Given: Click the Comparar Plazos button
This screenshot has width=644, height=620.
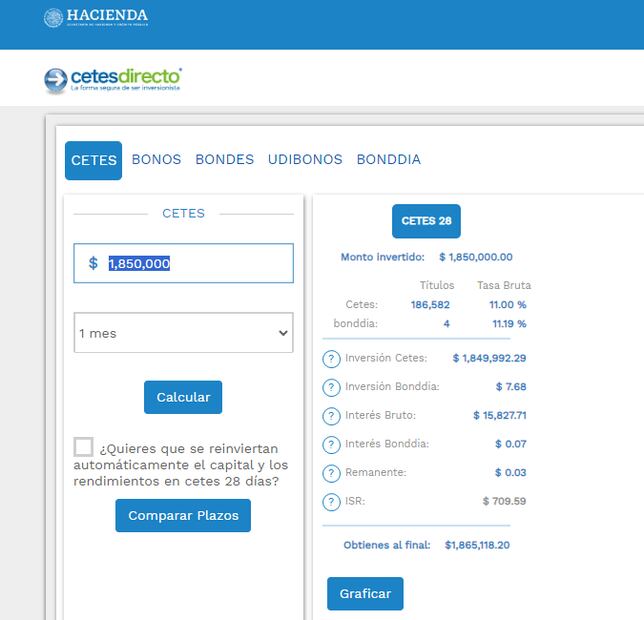Looking at the screenshot, I should [183, 516].
